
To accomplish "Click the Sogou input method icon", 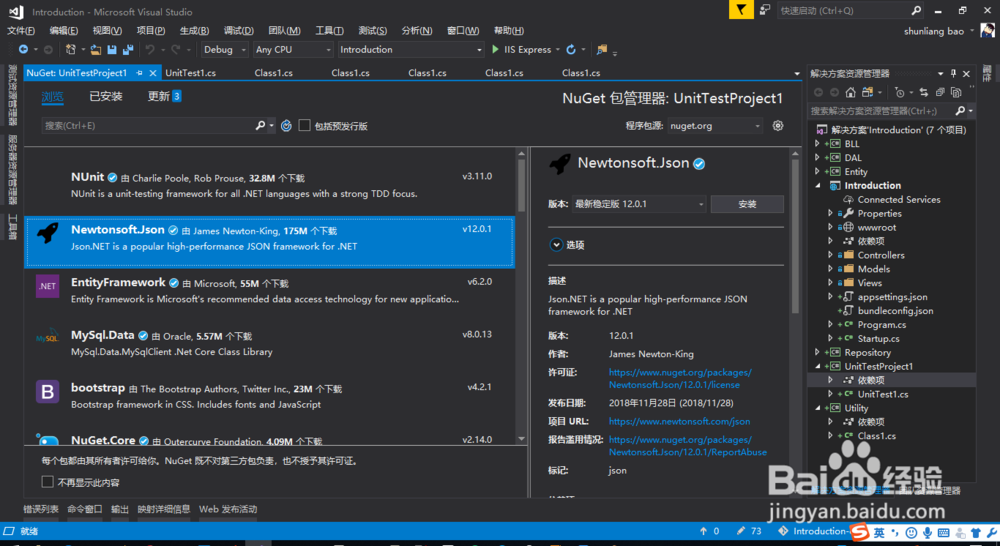I will tap(860, 532).
